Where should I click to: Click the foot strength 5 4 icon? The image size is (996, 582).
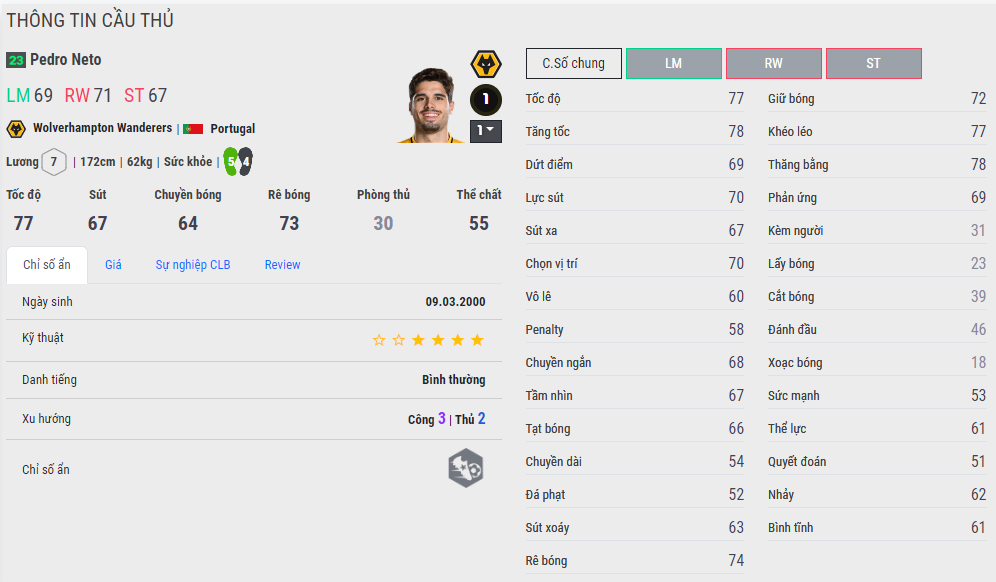[238, 162]
